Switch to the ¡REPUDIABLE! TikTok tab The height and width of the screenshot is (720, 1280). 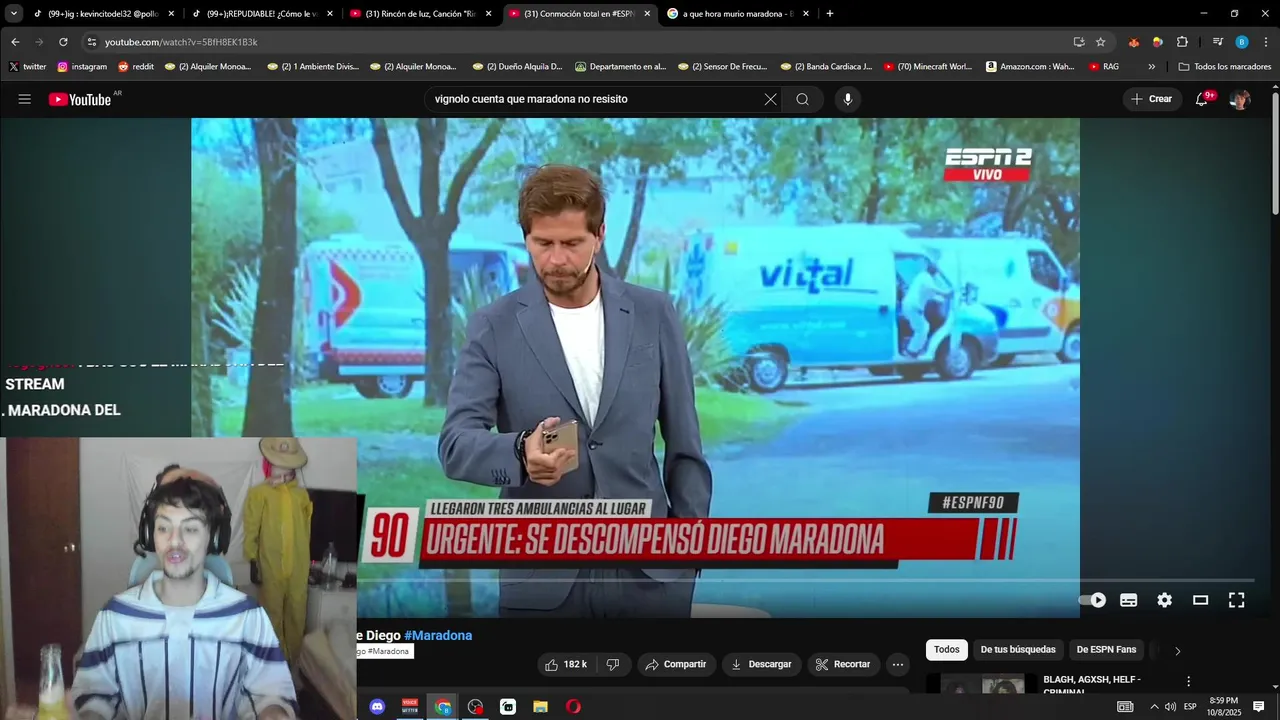coord(262,14)
